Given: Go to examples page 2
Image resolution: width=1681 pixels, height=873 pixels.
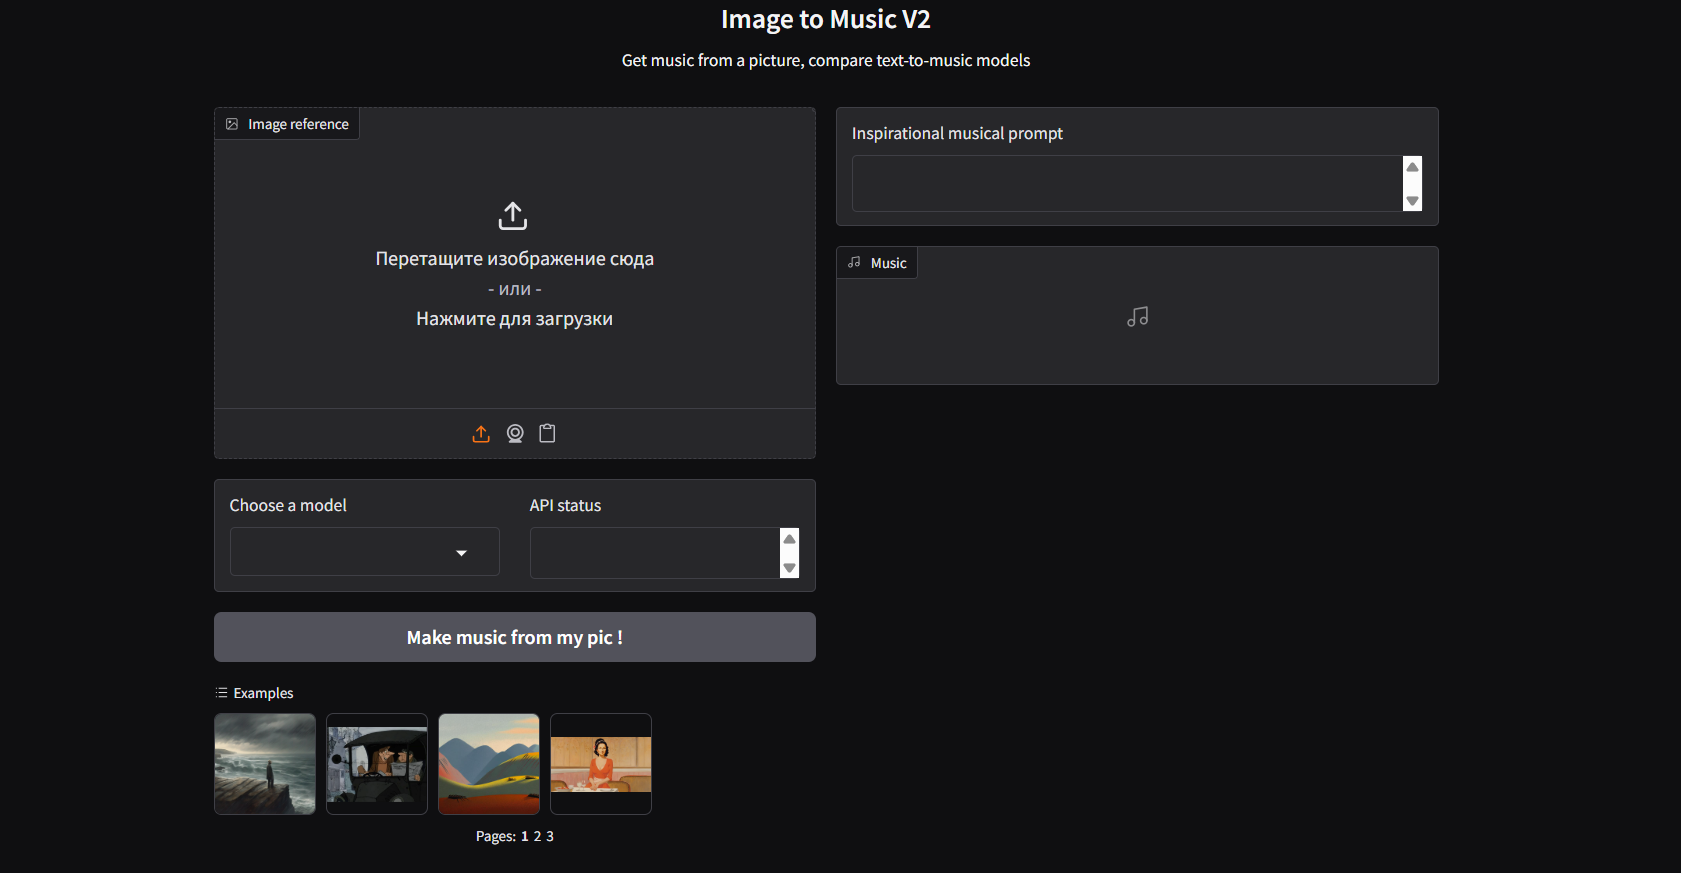Looking at the screenshot, I should (537, 837).
